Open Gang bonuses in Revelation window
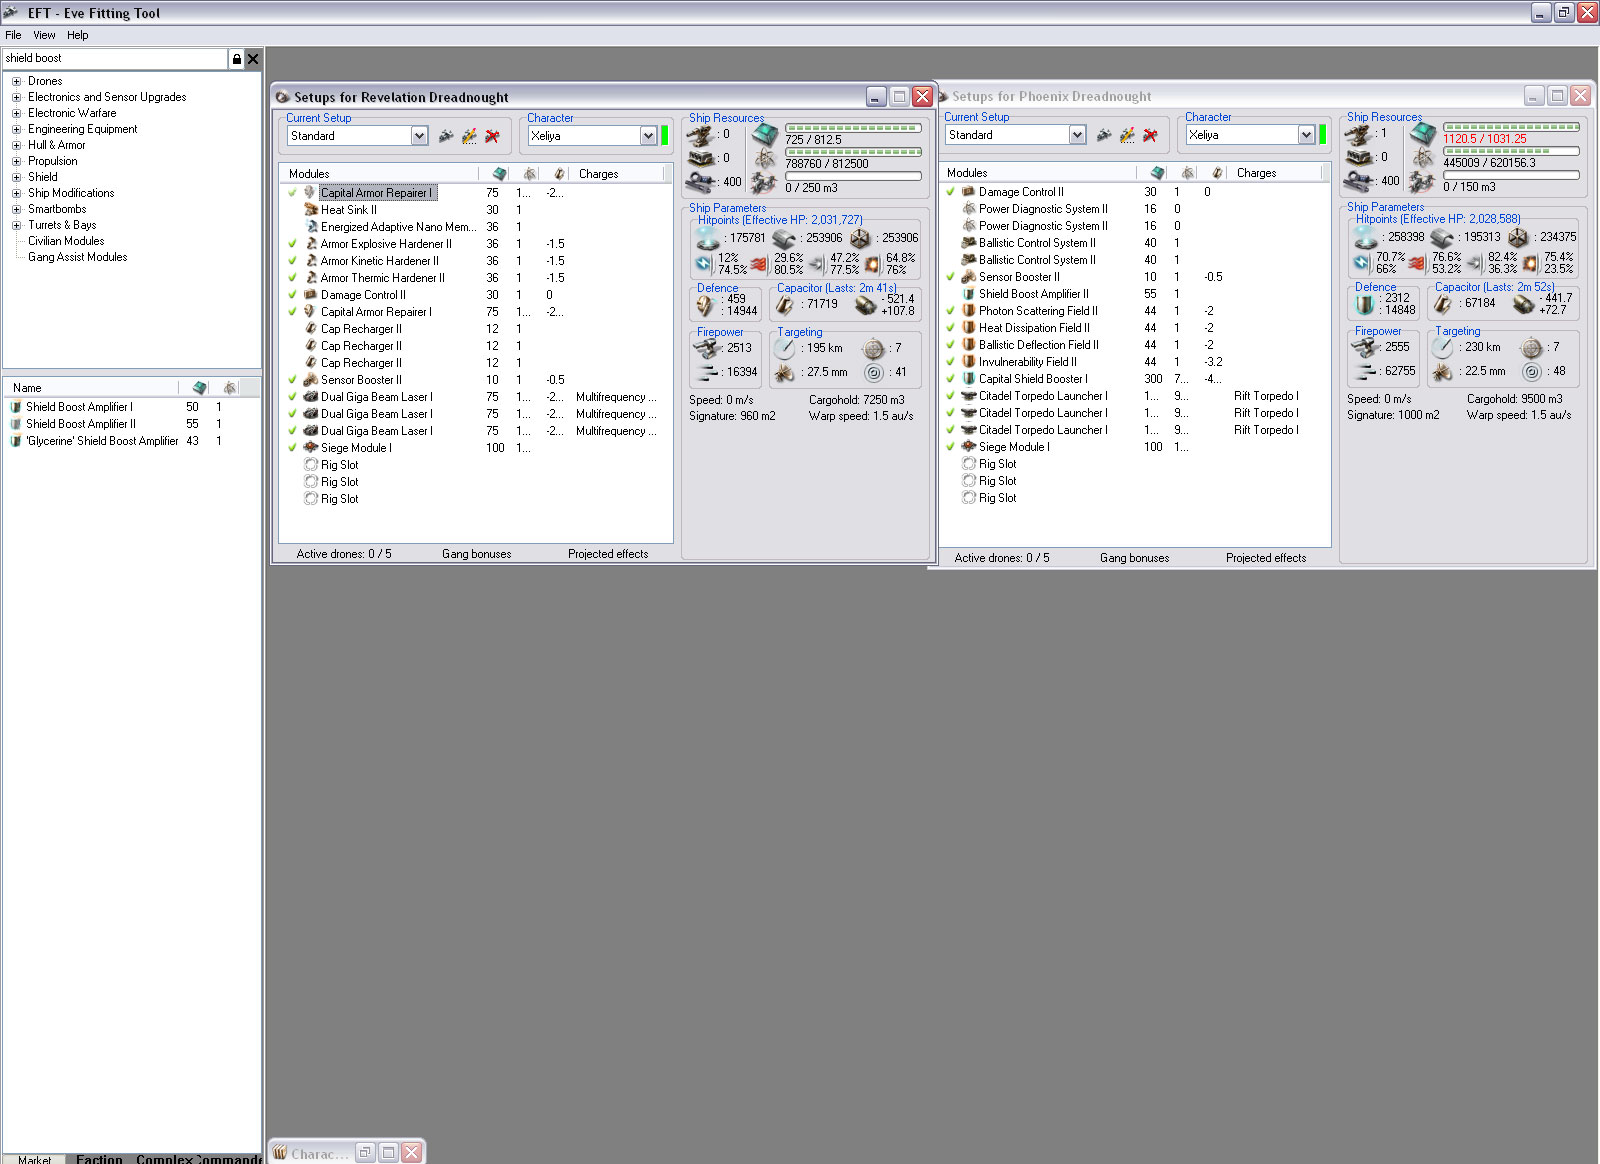 tap(476, 554)
